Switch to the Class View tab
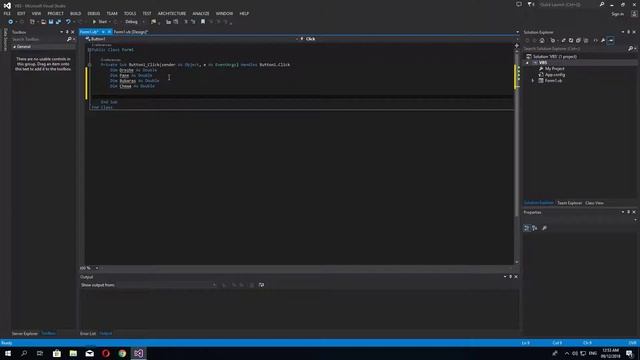The height and width of the screenshot is (360, 640). 594,203
